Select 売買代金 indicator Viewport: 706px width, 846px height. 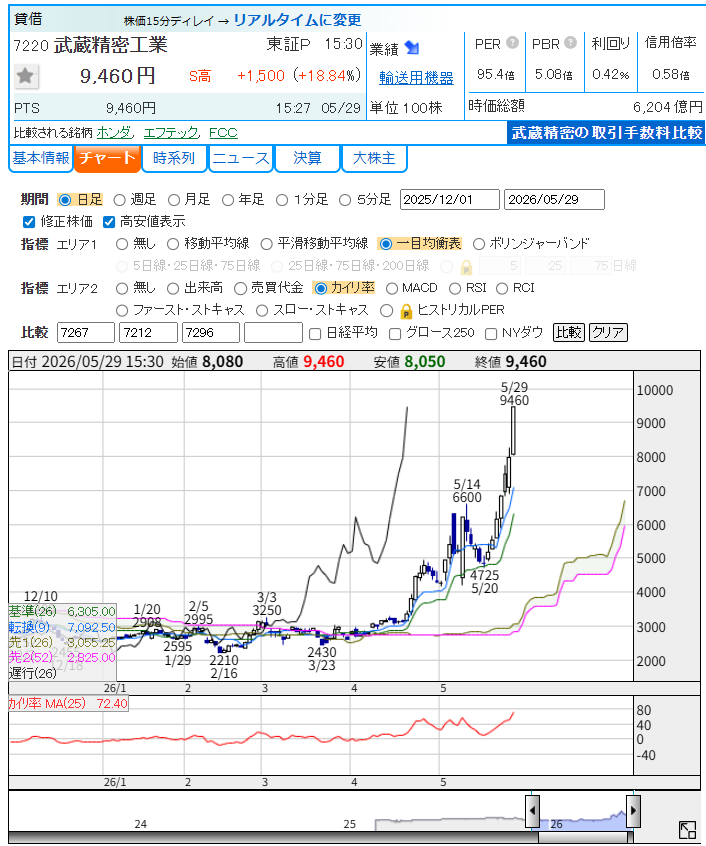pos(241,289)
